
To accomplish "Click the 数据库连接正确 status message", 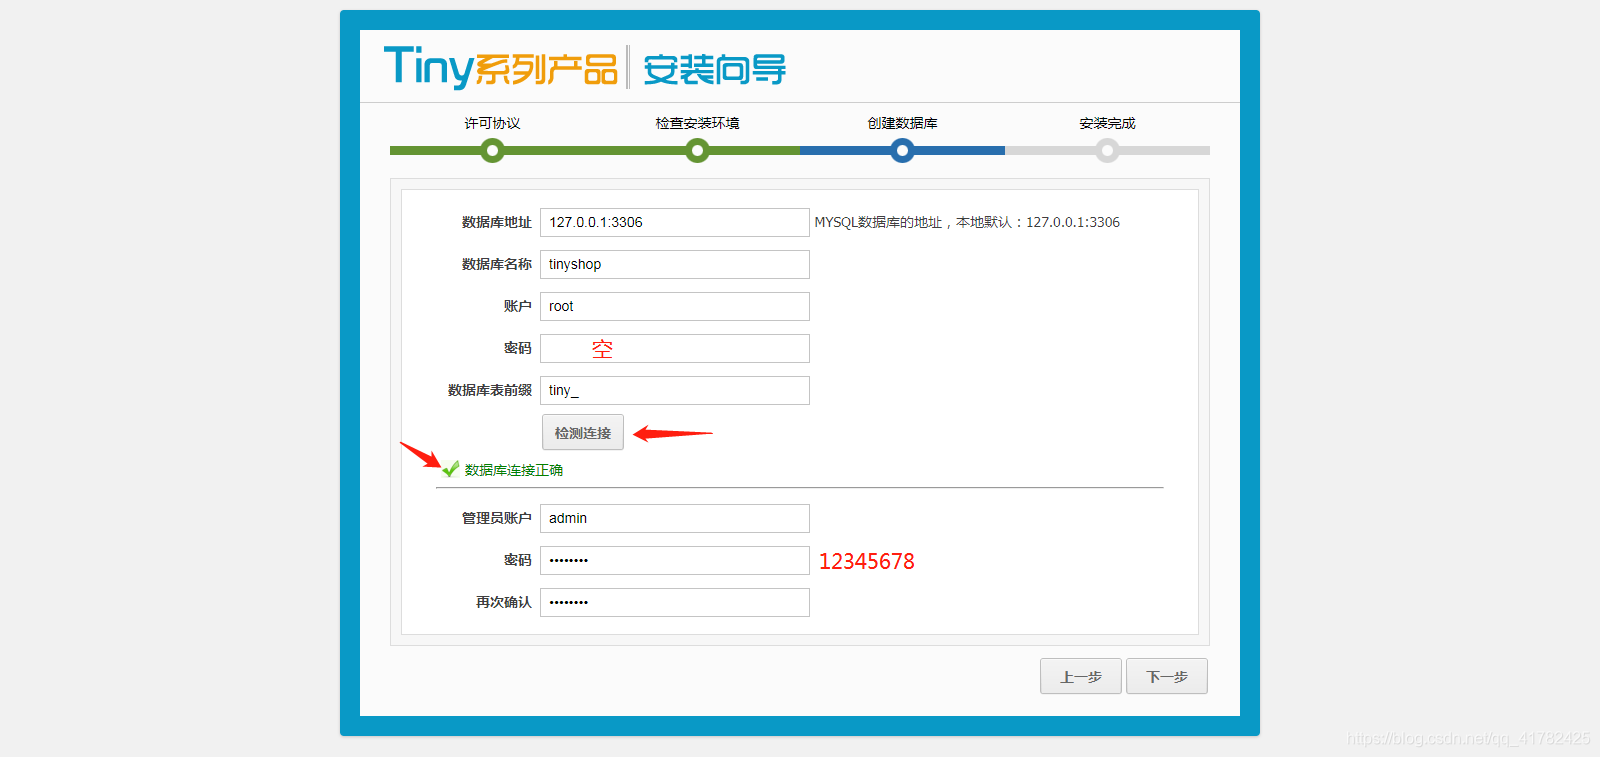I will (x=514, y=470).
